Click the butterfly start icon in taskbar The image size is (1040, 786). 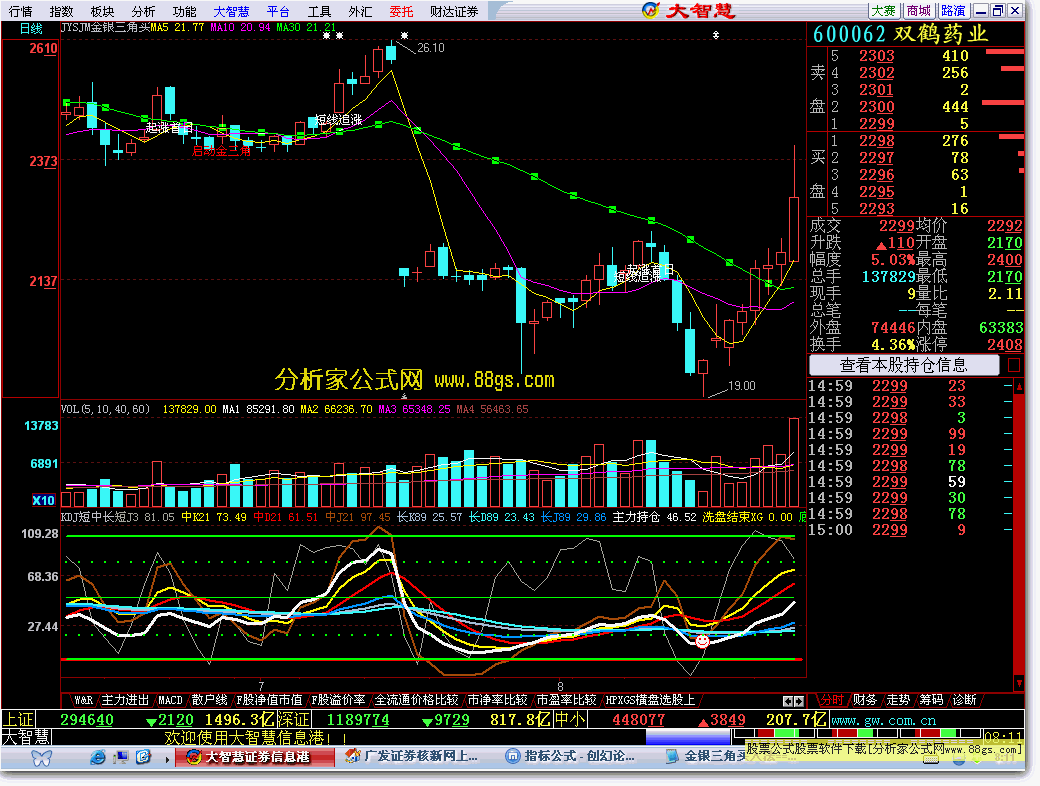click(41, 758)
